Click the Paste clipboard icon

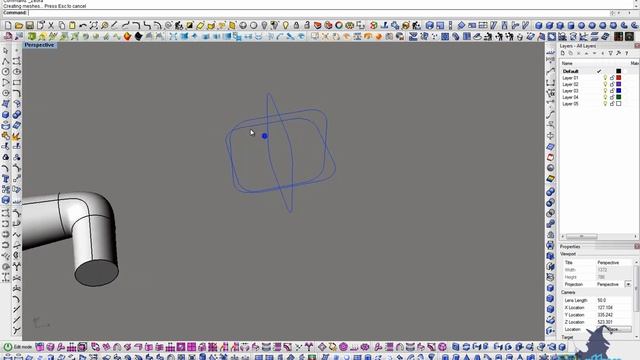tap(72, 25)
